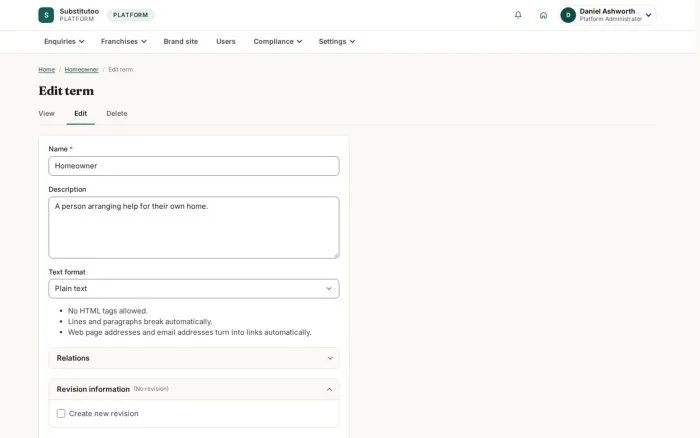The width and height of the screenshot is (700, 438).
Task: Focus the Name input field
Action: tap(194, 166)
